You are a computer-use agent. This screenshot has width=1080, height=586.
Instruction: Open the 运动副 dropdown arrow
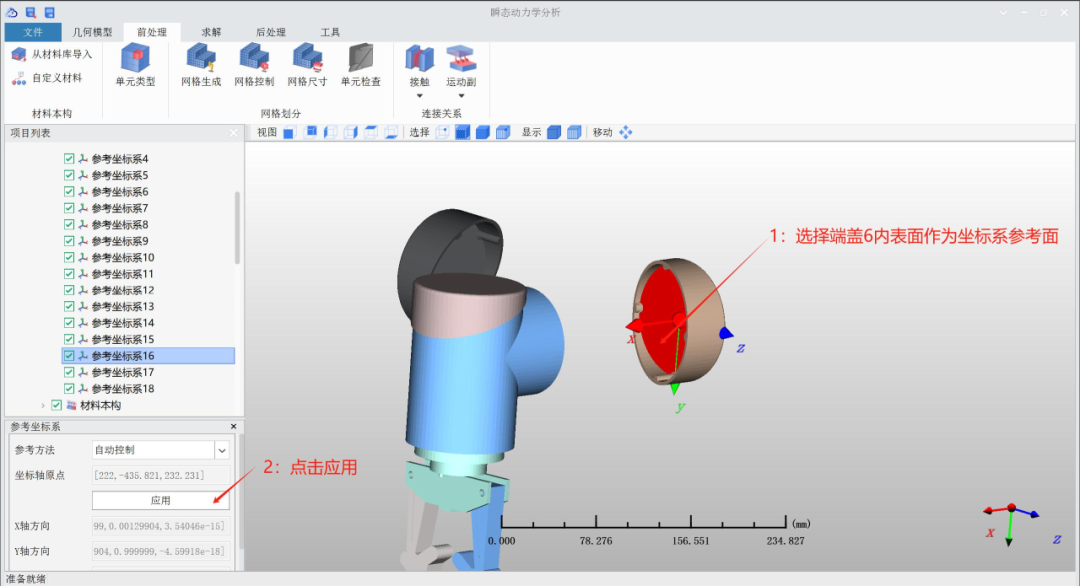pyautogui.click(x=461, y=96)
